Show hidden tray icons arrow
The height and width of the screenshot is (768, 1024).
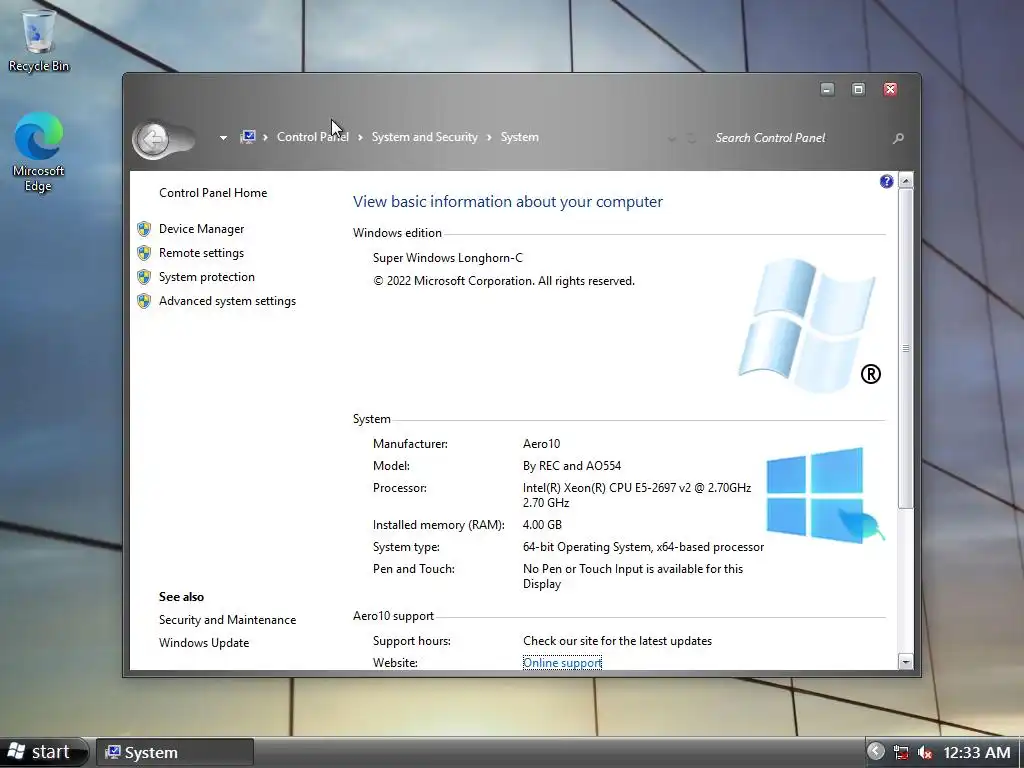(876, 752)
